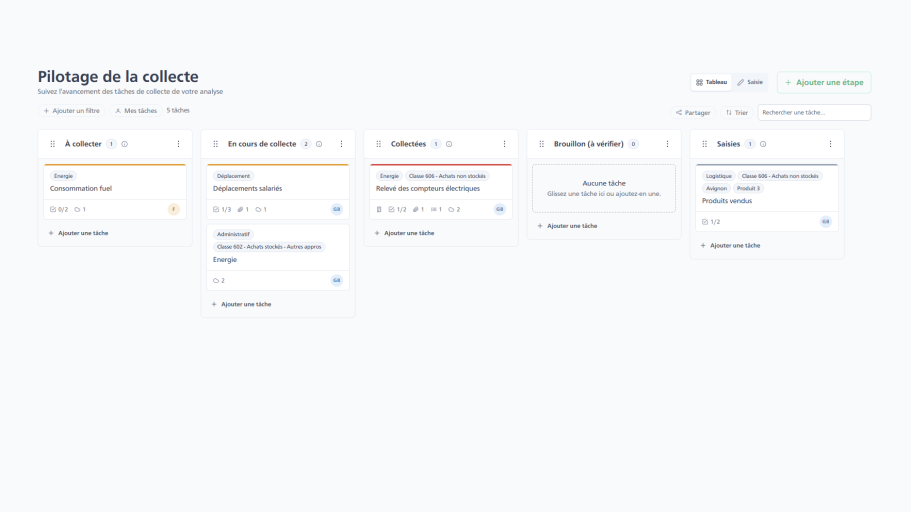Screen dimensions: 911x512
Task: Add a task in En cours de collecte
Action: tap(241, 305)
